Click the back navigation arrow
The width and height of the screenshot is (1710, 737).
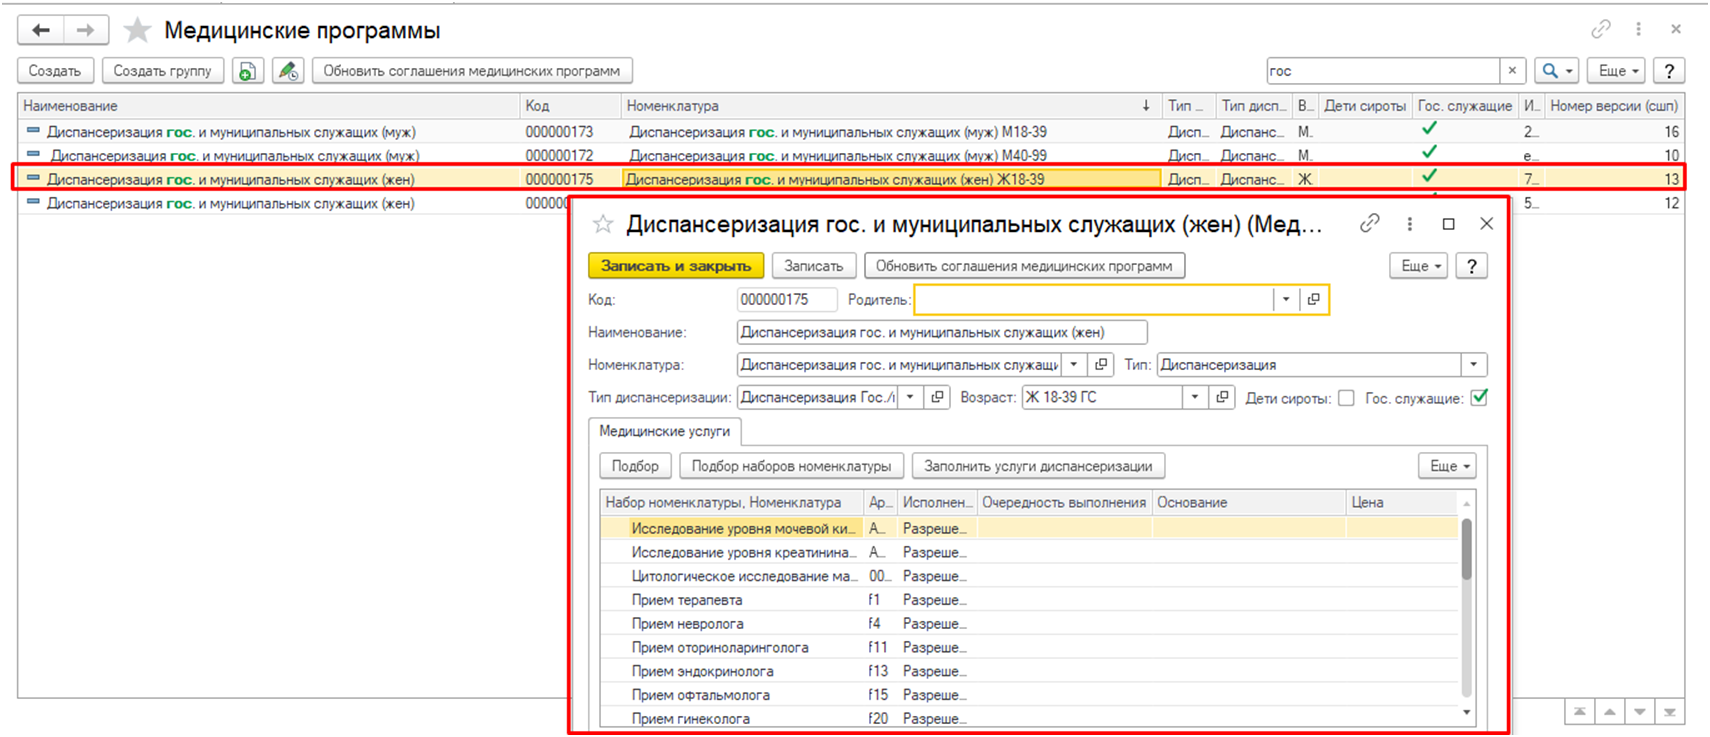pyautogui.click(x=41, y=30)
